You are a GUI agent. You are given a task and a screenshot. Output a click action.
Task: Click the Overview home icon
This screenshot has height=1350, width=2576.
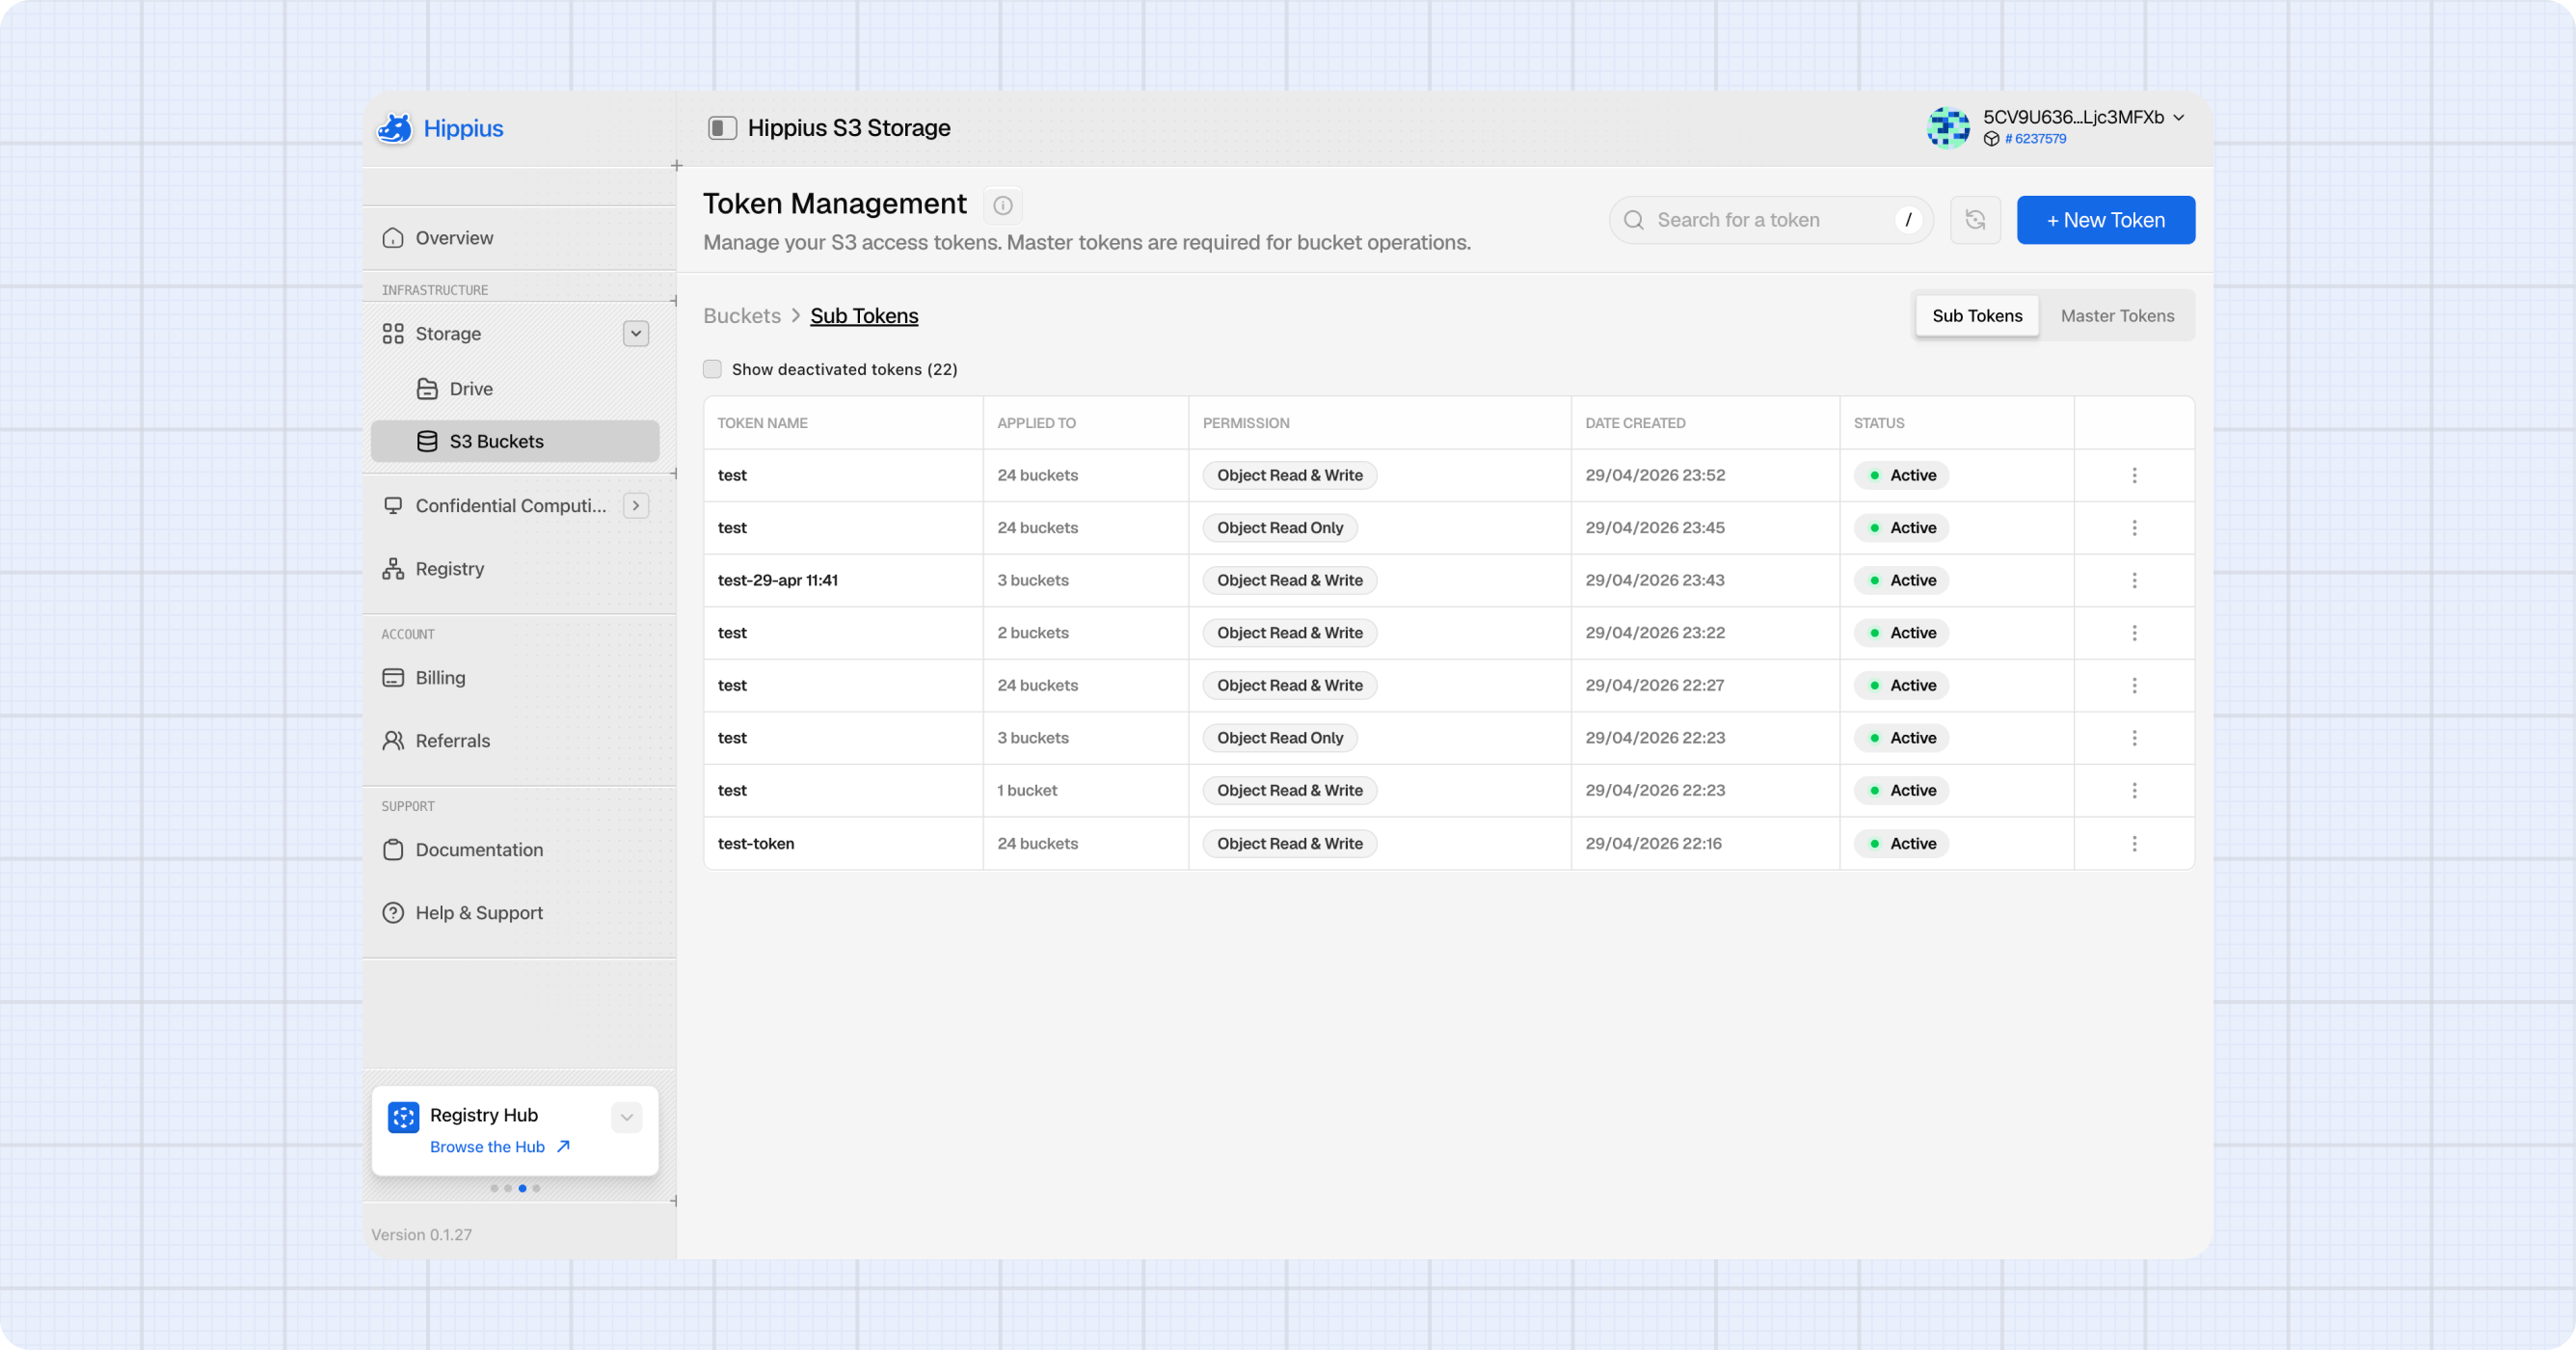tap(393, 238)
